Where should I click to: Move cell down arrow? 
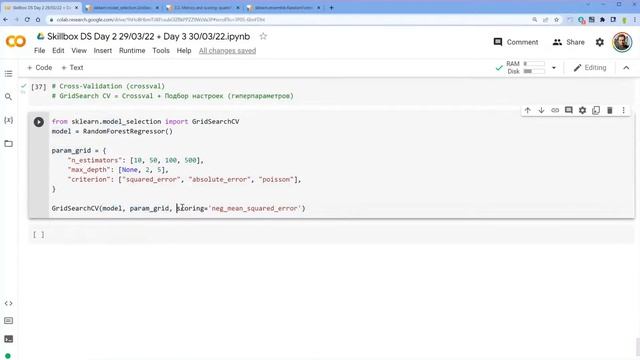[x=541, y=110]
